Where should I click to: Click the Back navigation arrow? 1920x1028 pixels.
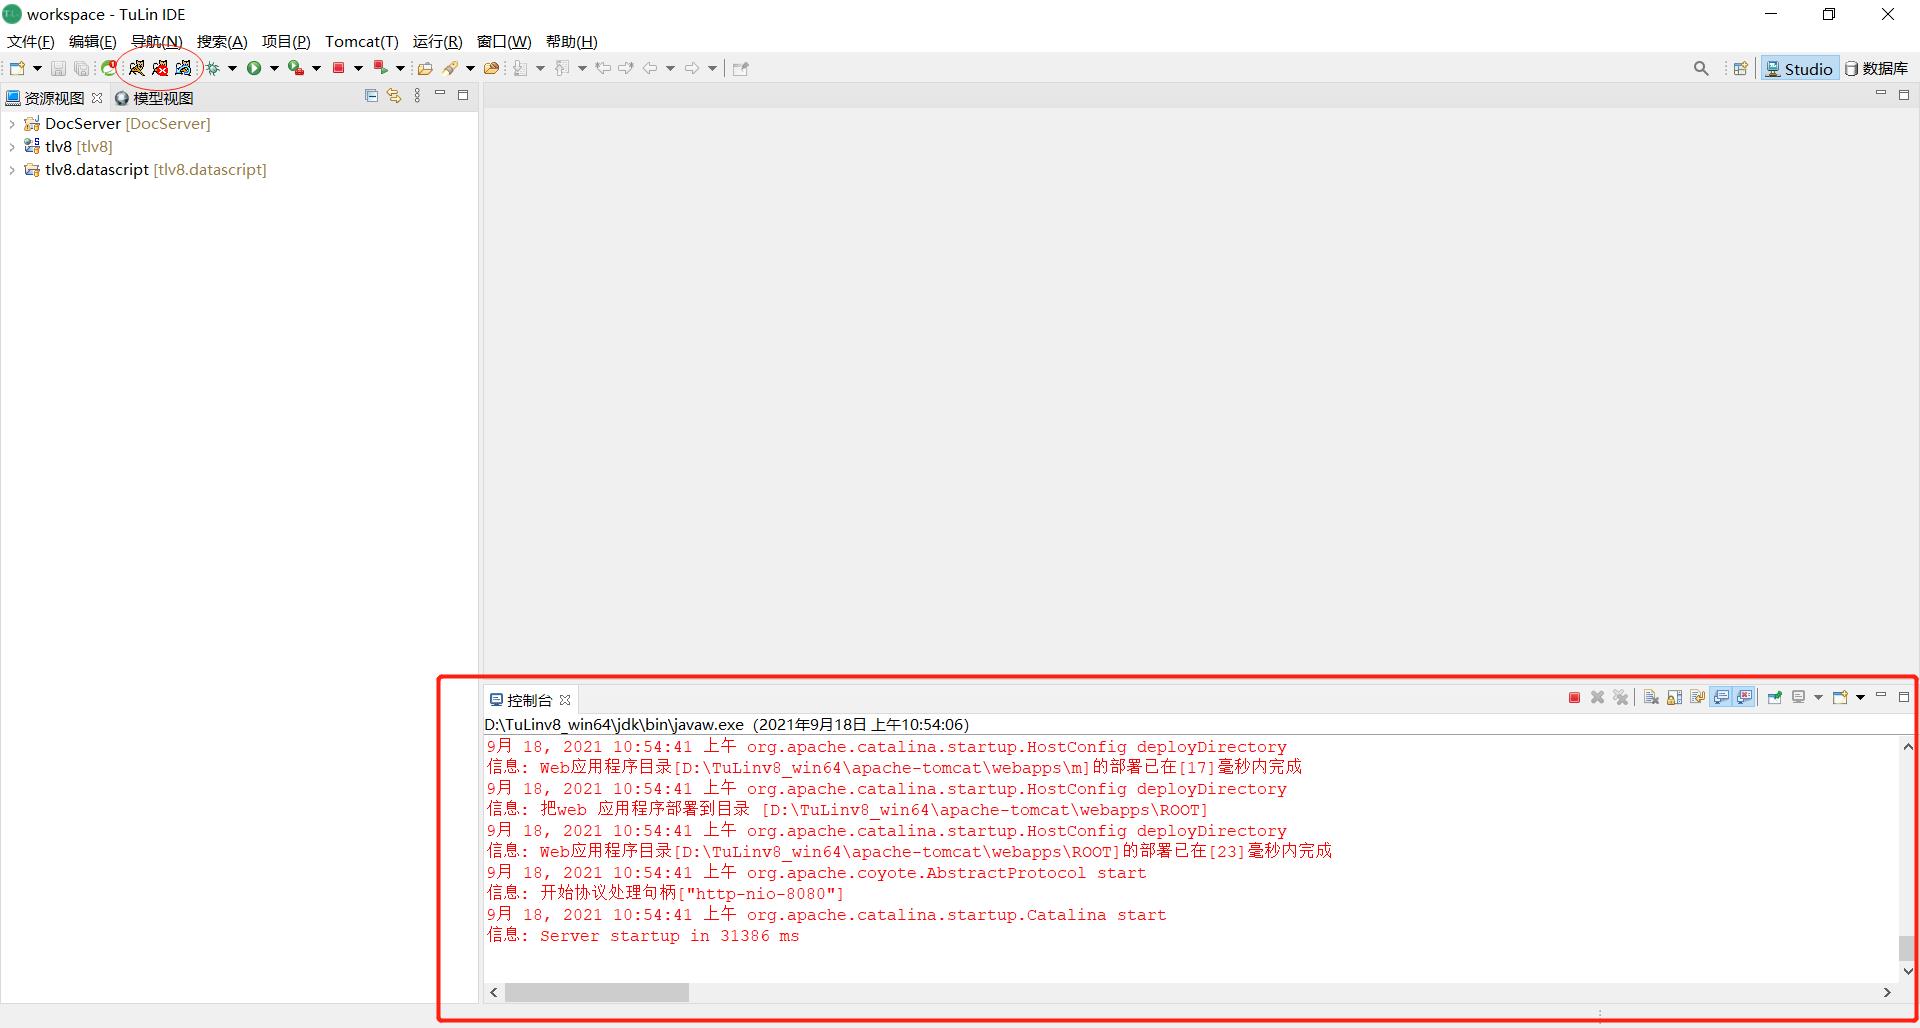tap(650, 68)
